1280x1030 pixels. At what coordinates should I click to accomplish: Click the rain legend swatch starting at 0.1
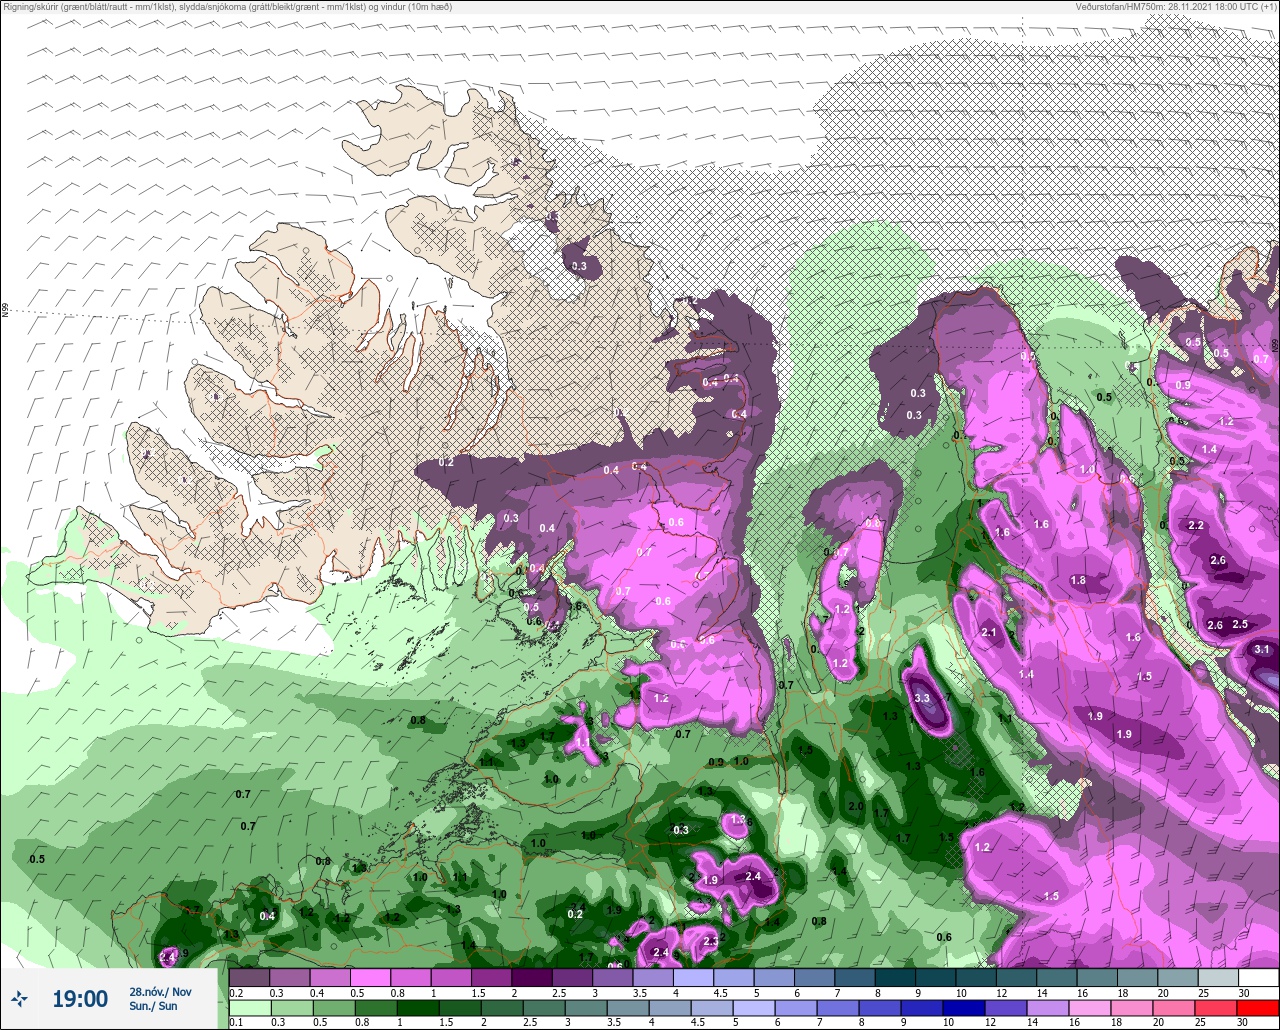point(249,1007)
